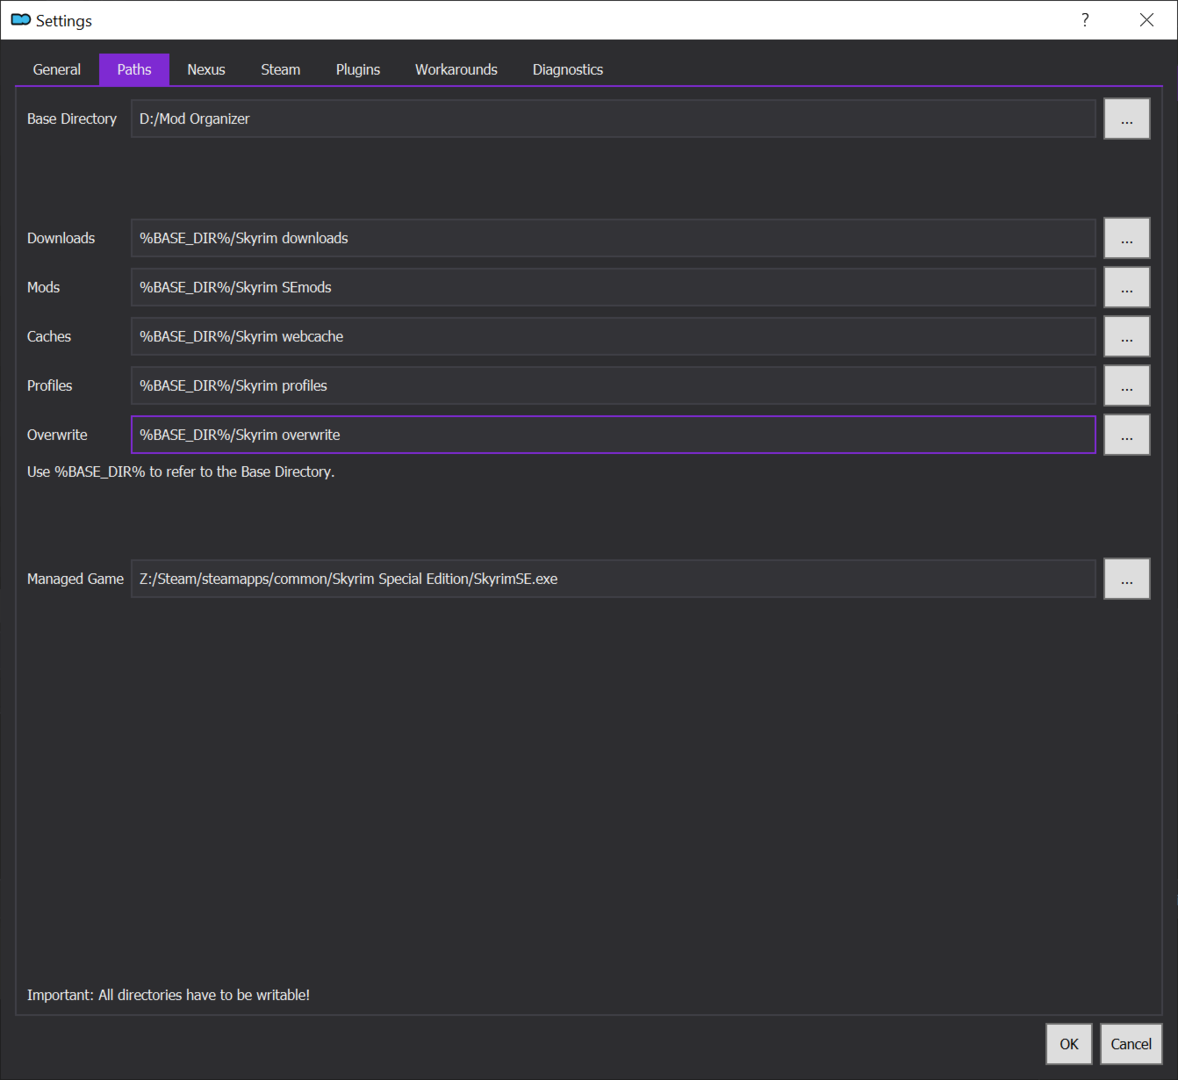Browse for the Overwrite folder
This screenshot has width=1178, height=1080.
[x=1126, y=435]
